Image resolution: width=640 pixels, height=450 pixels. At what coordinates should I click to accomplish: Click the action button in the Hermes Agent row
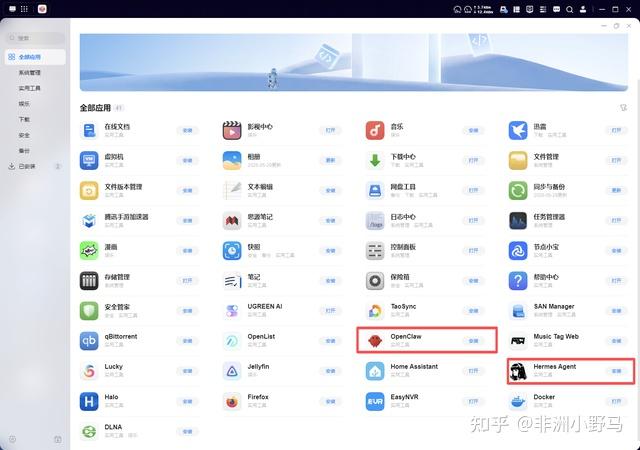point(616,371)
